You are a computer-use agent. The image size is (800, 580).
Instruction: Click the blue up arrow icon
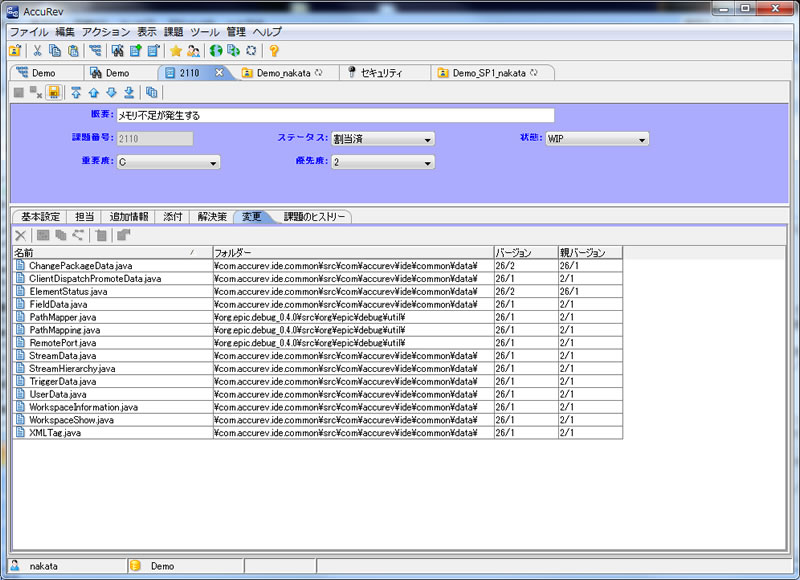[93, 92]
